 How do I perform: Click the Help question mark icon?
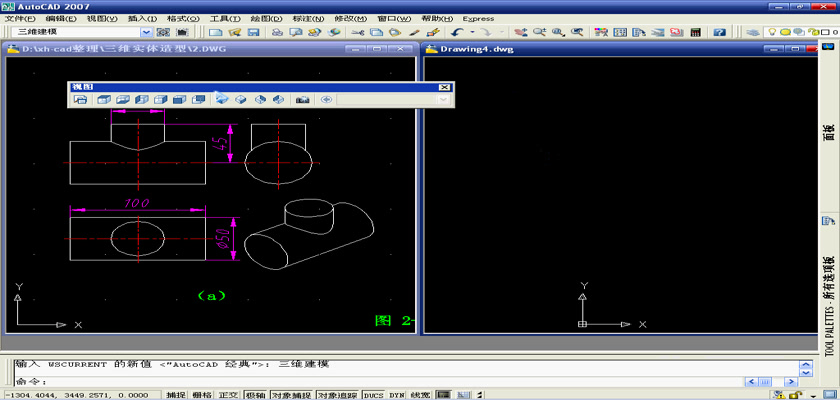[719, 32]
